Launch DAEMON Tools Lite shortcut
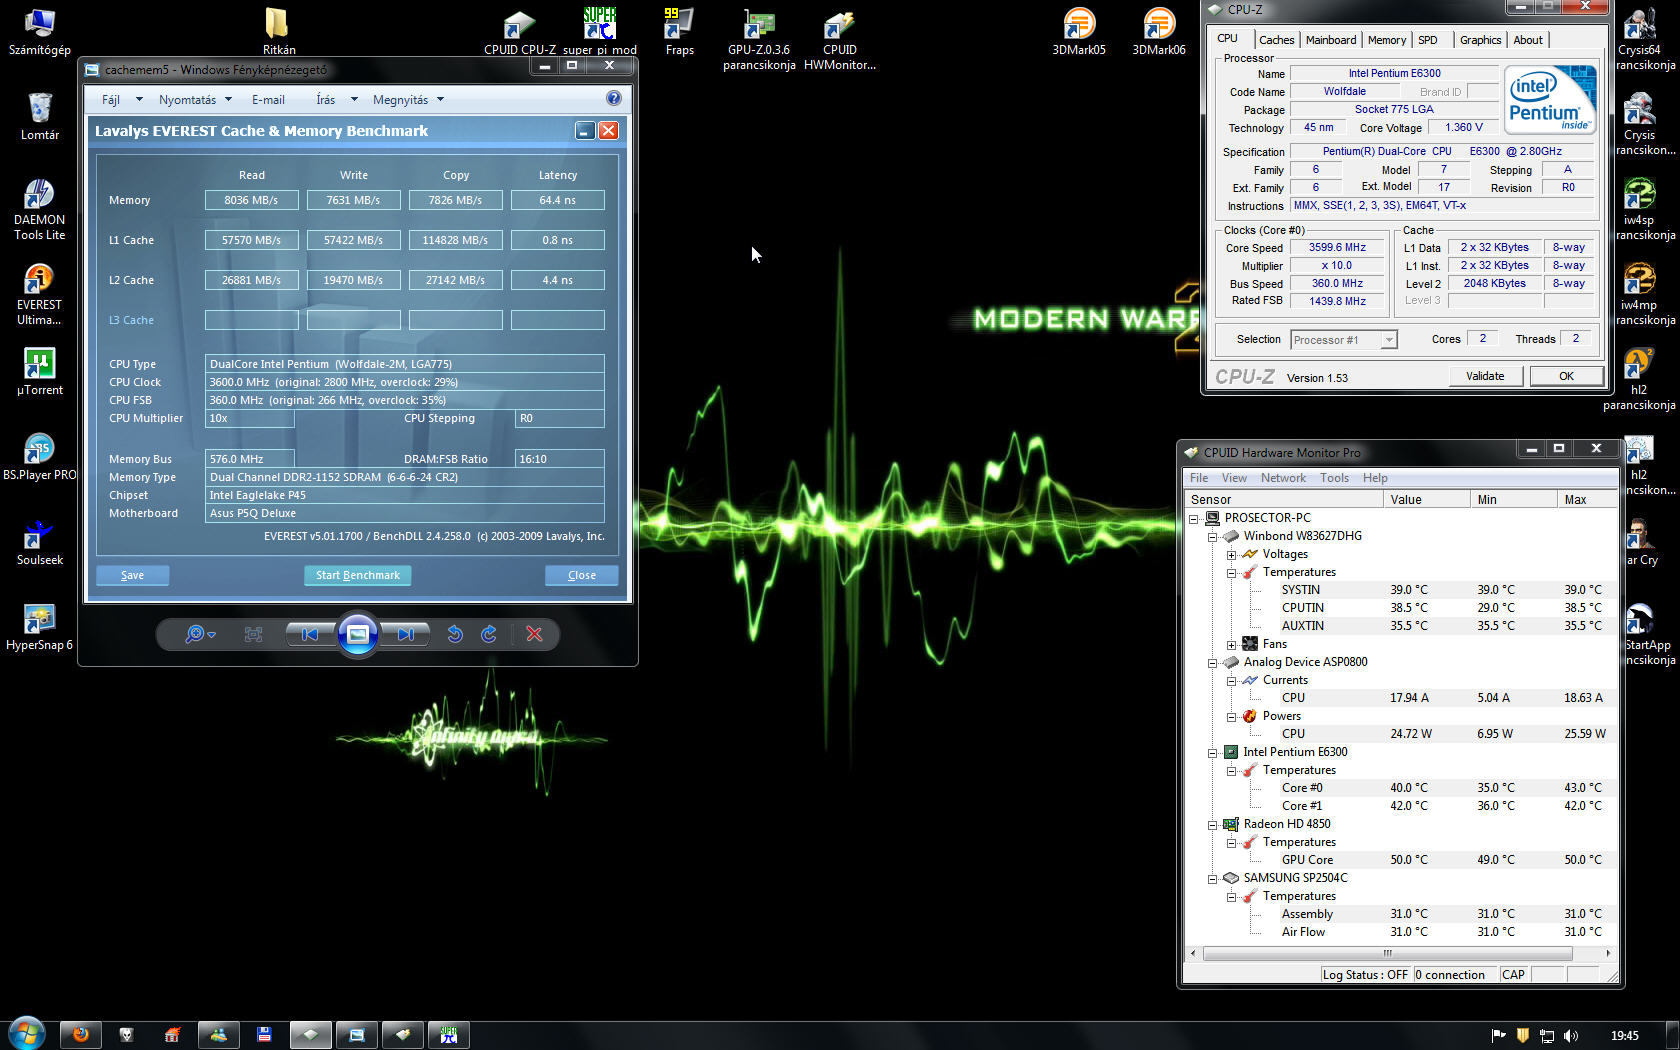The width and height of the screenshot is (1680, 1050). click(x=39, y=208)
